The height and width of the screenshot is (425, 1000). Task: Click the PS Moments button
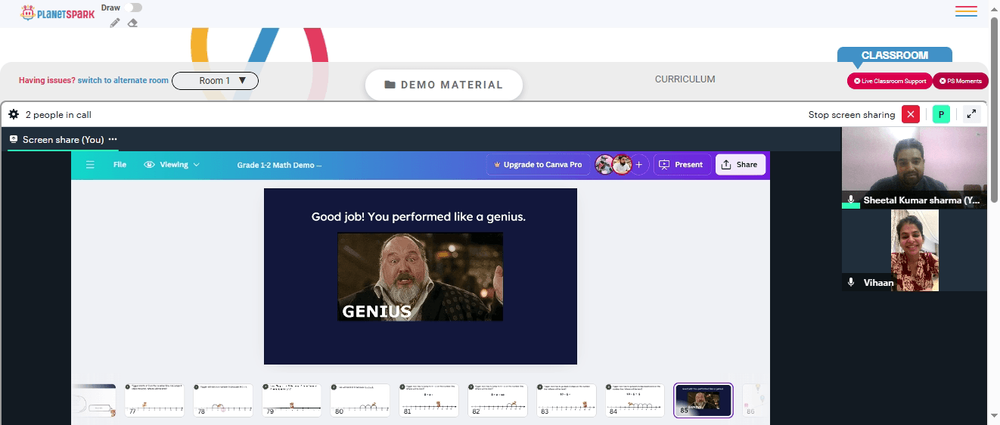pos(960,81)
